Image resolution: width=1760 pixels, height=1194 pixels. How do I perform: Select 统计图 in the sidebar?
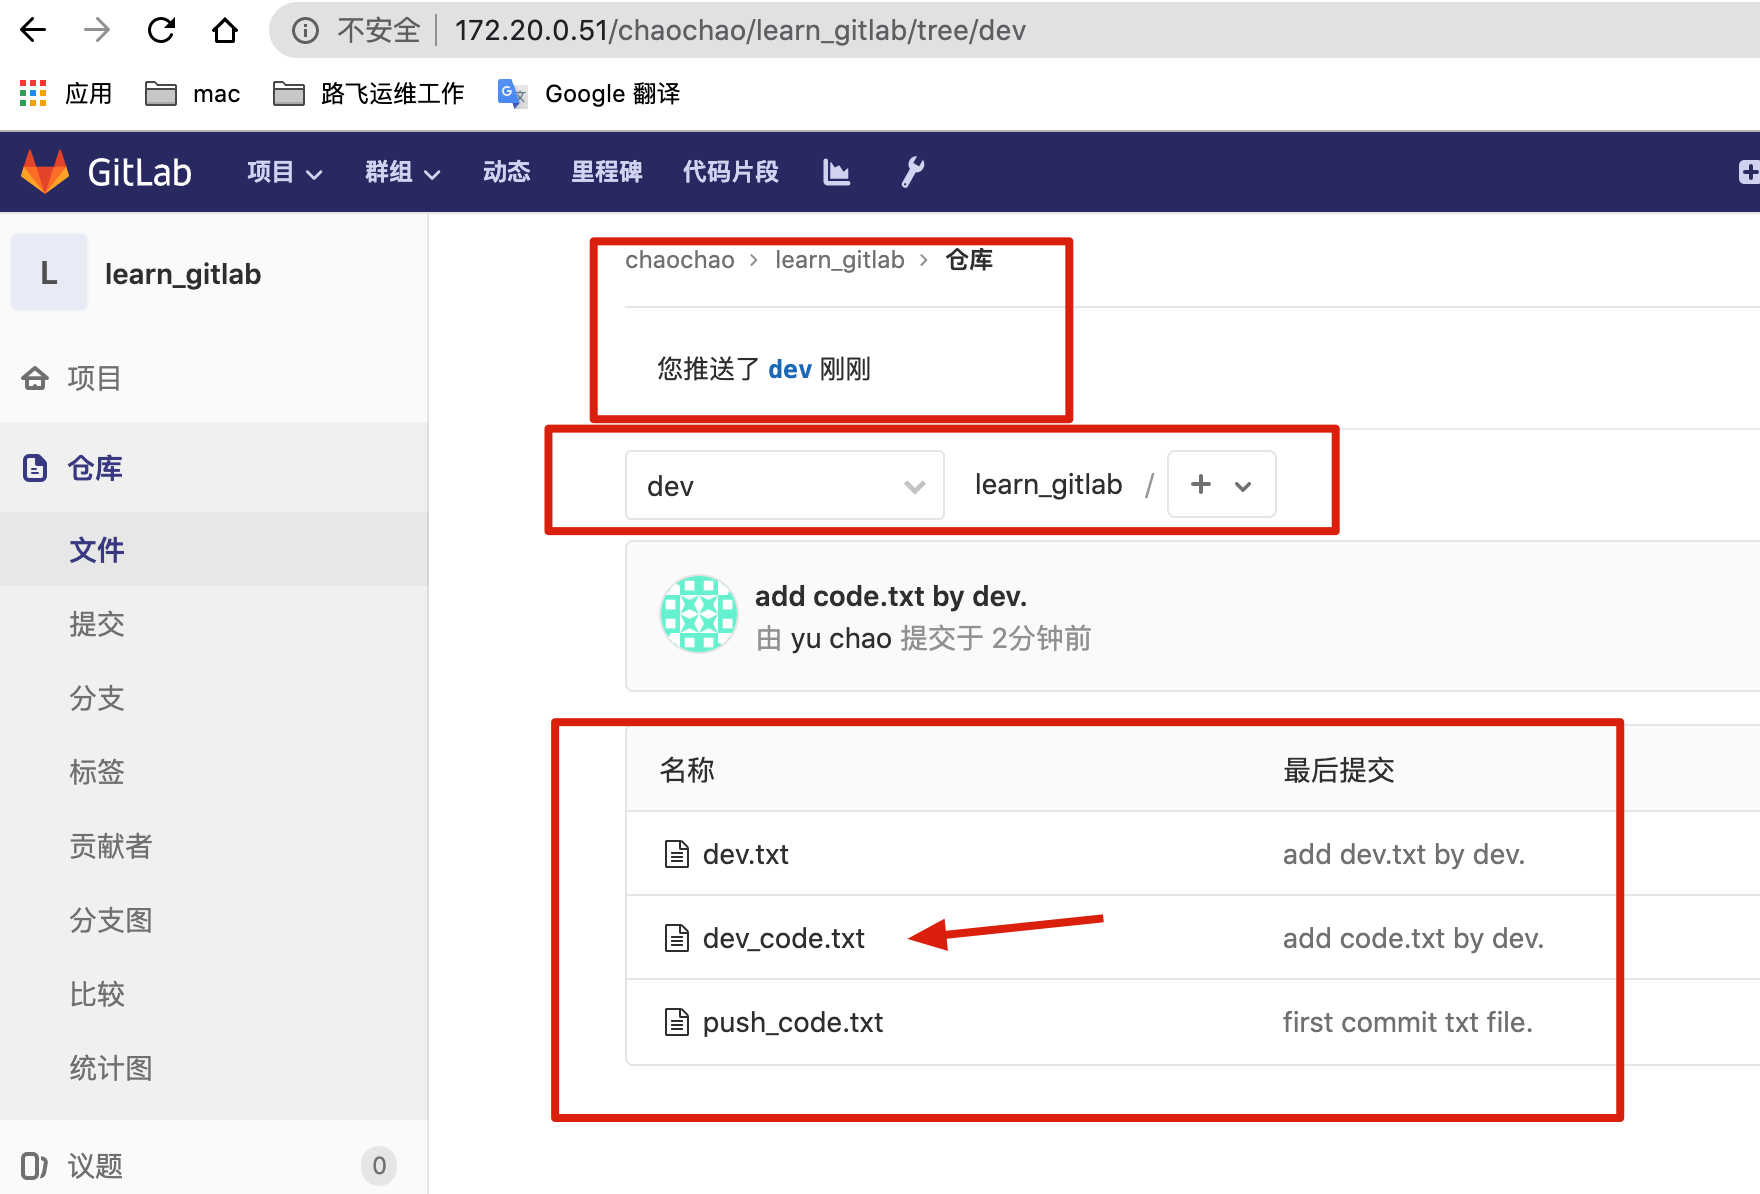point(111,1068)
